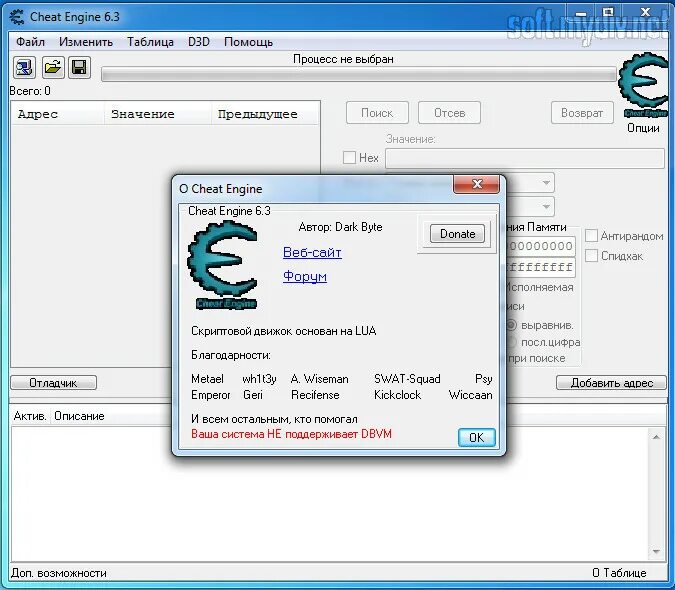675x590 pixels.
Task: Open the D3D menu
Action: tap(199, 42)
